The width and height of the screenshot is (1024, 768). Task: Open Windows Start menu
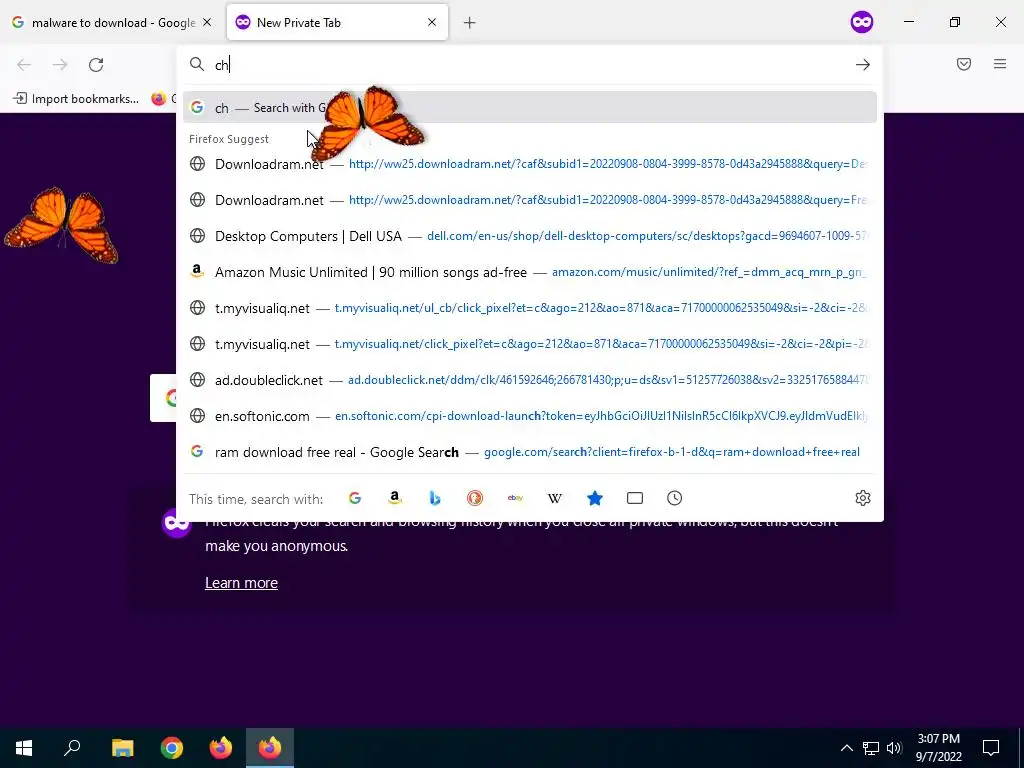[x=24, y=747]
